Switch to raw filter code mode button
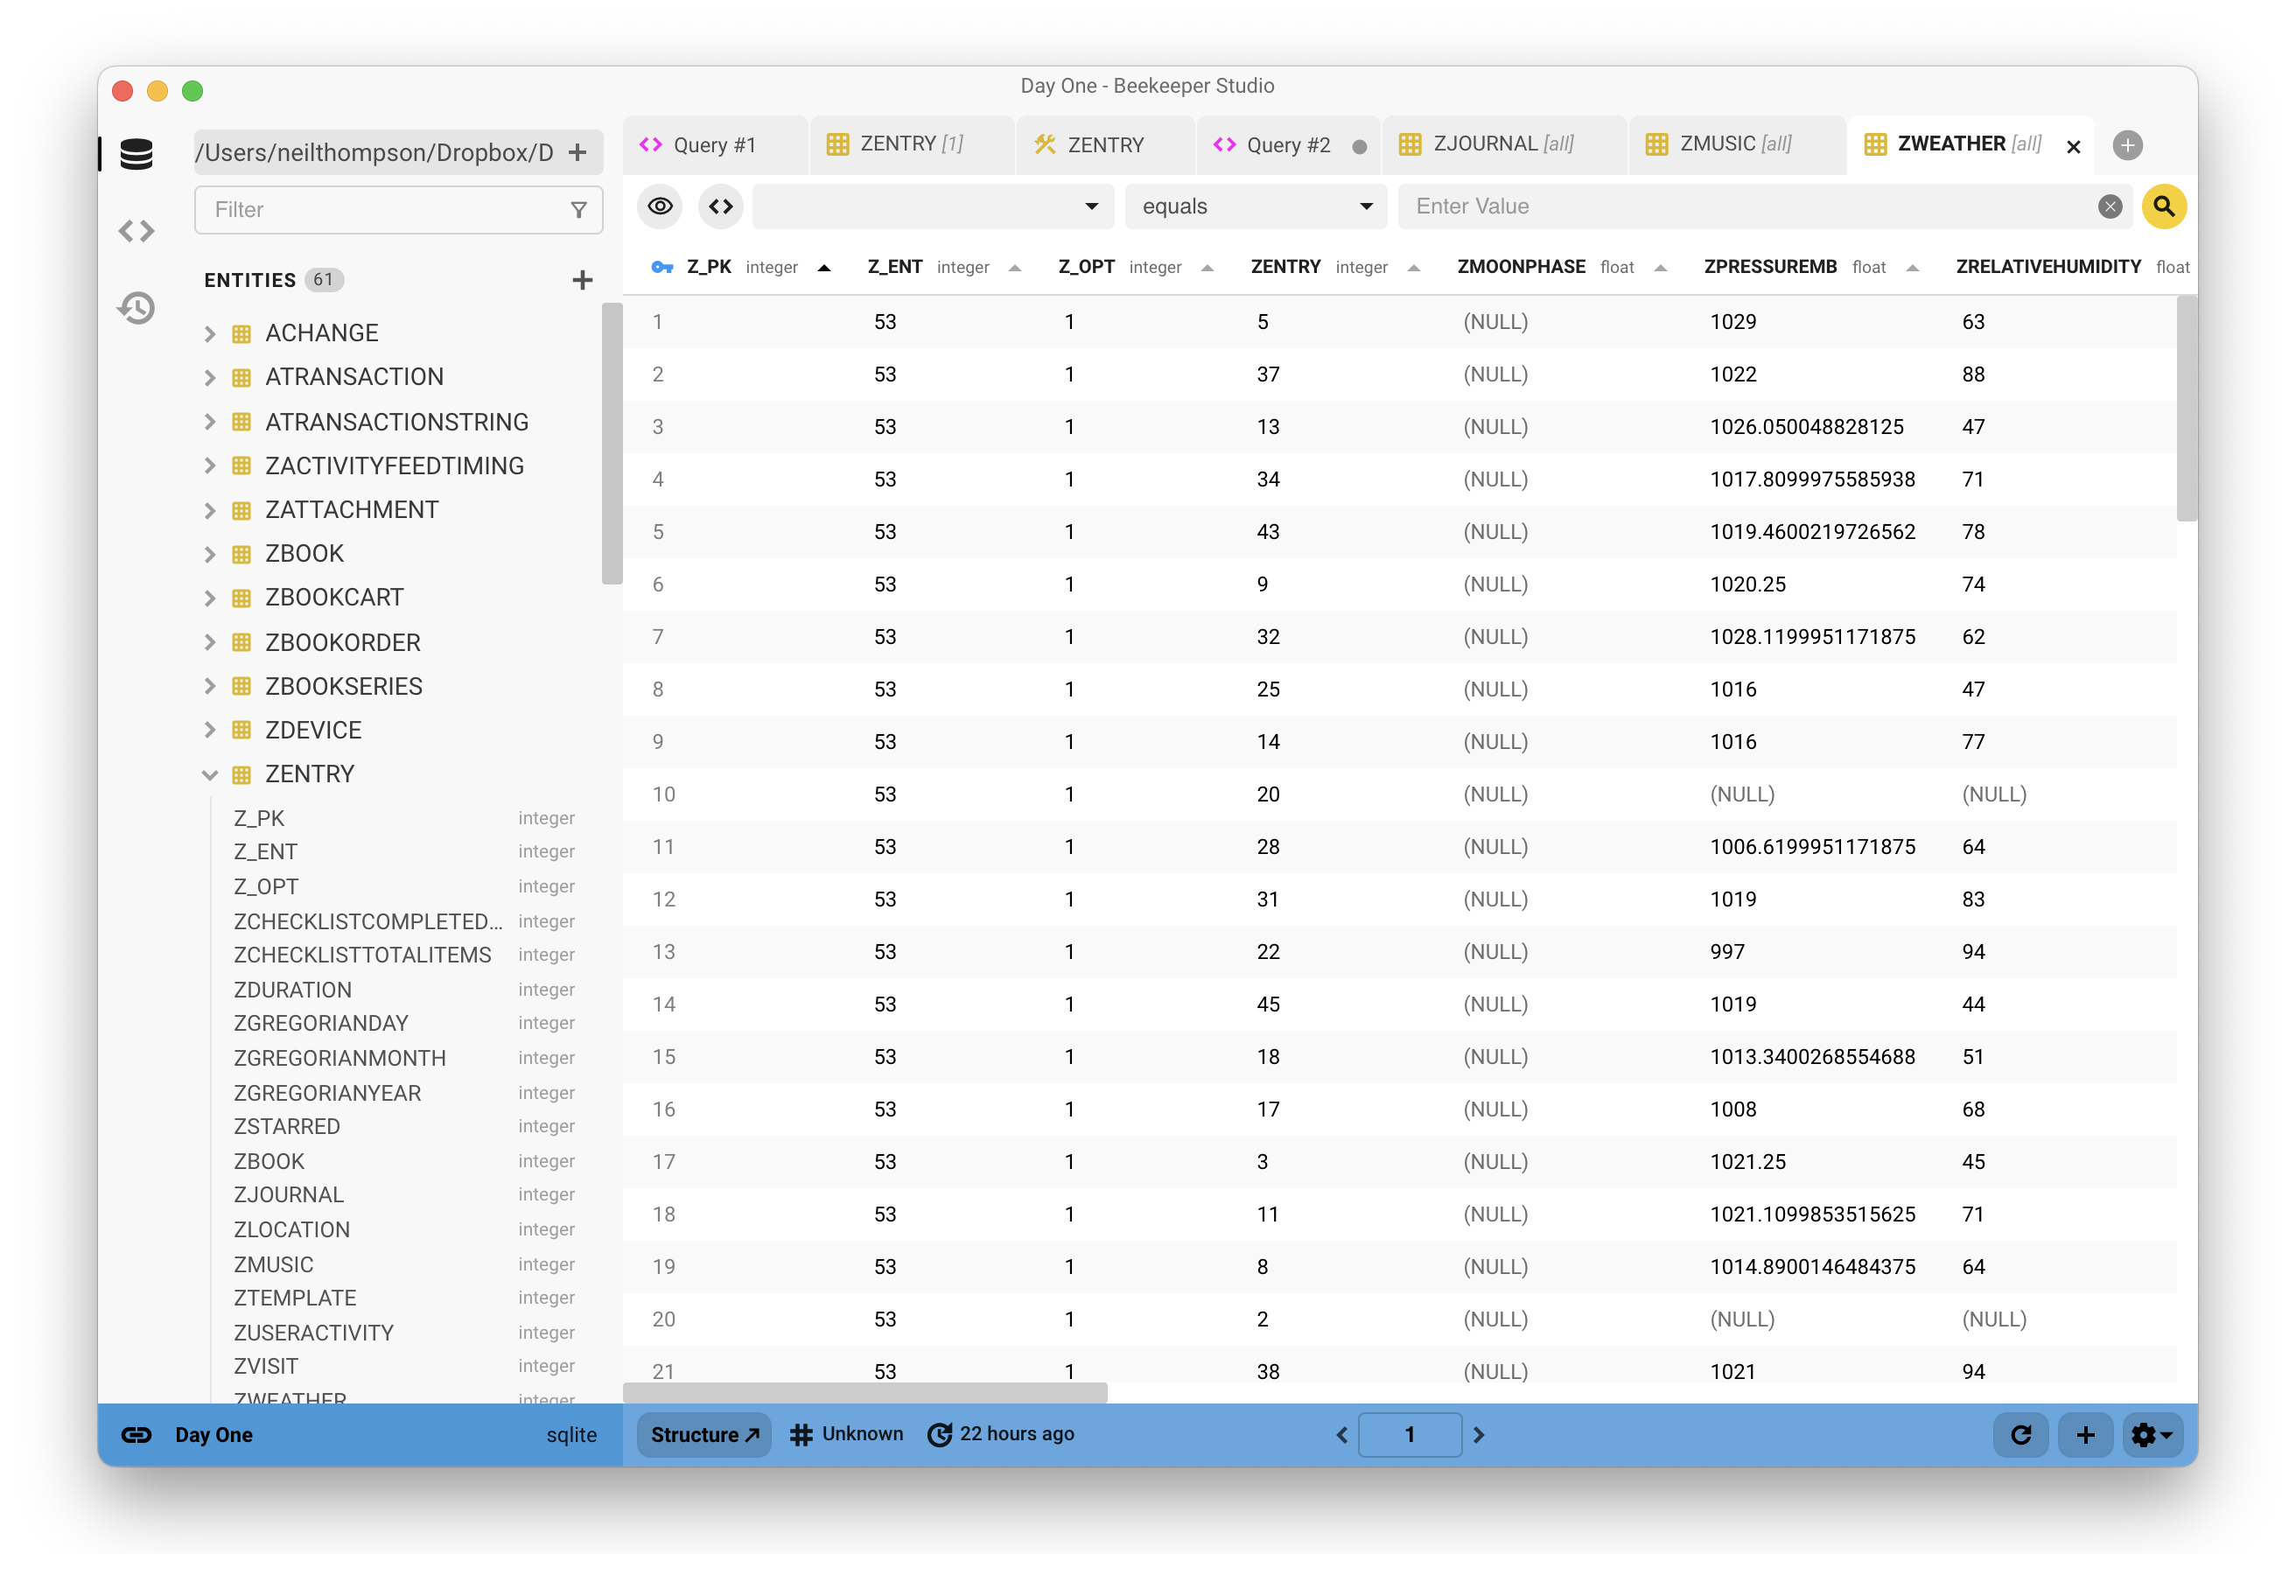 click(721, 206)
